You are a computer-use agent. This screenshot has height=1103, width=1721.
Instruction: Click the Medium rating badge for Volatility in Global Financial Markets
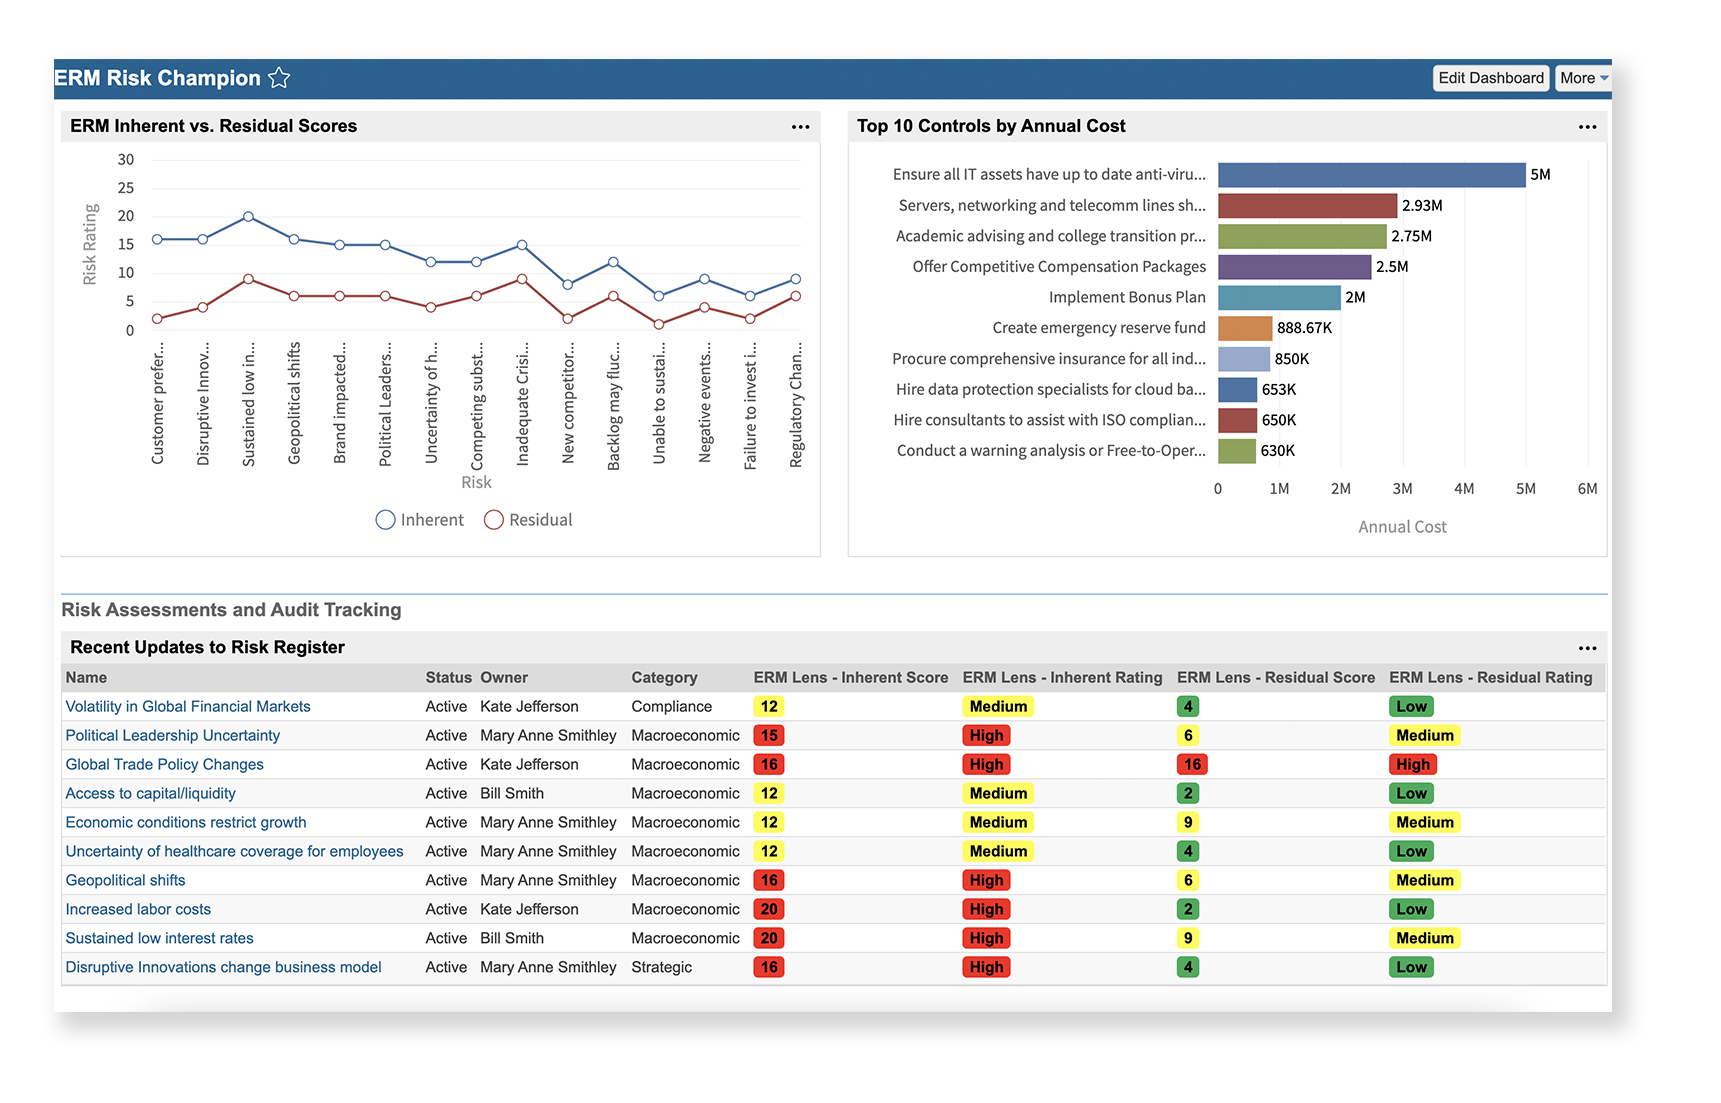tap(997, 706)
